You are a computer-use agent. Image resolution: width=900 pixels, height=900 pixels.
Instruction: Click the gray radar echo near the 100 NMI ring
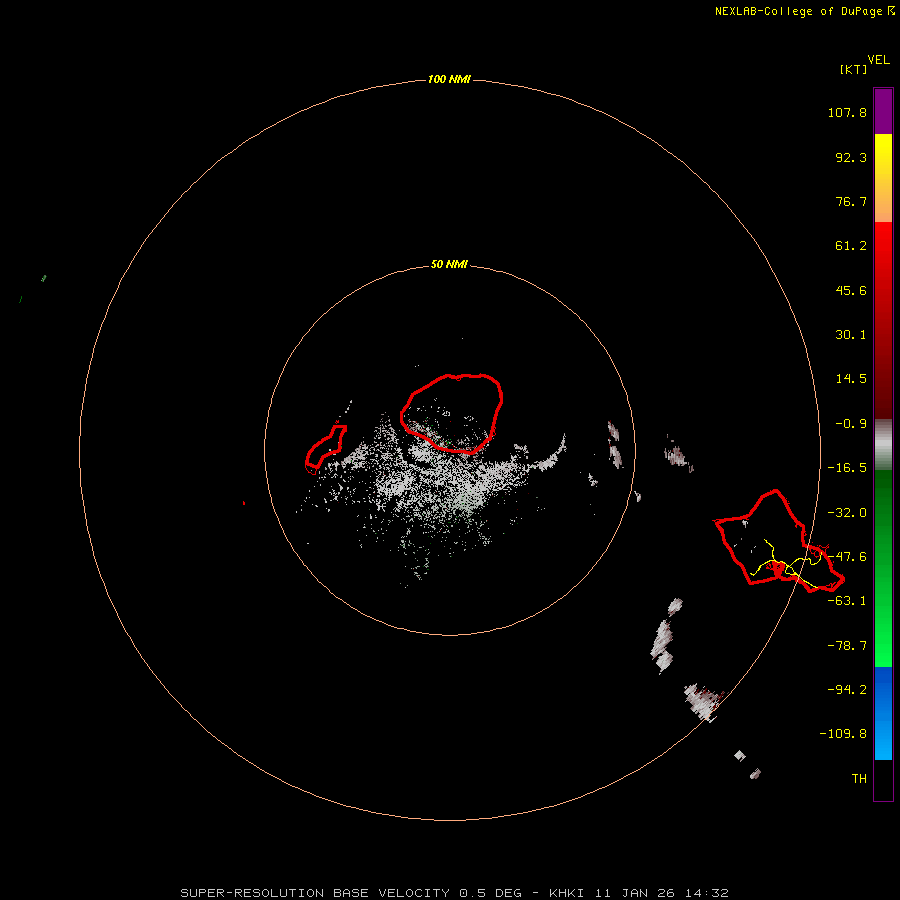[x=703, y=703]
